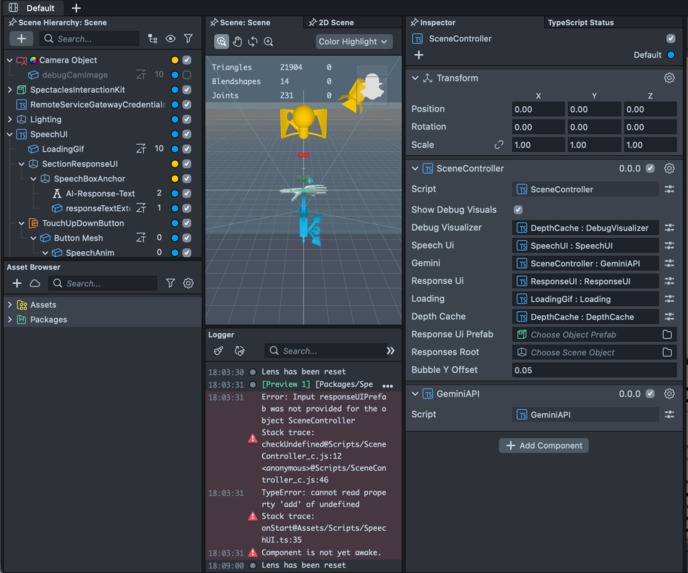Uncheck Camera Object enabled checkbox
This screenshot has width=688, height=573.
(x=187, y=60)
